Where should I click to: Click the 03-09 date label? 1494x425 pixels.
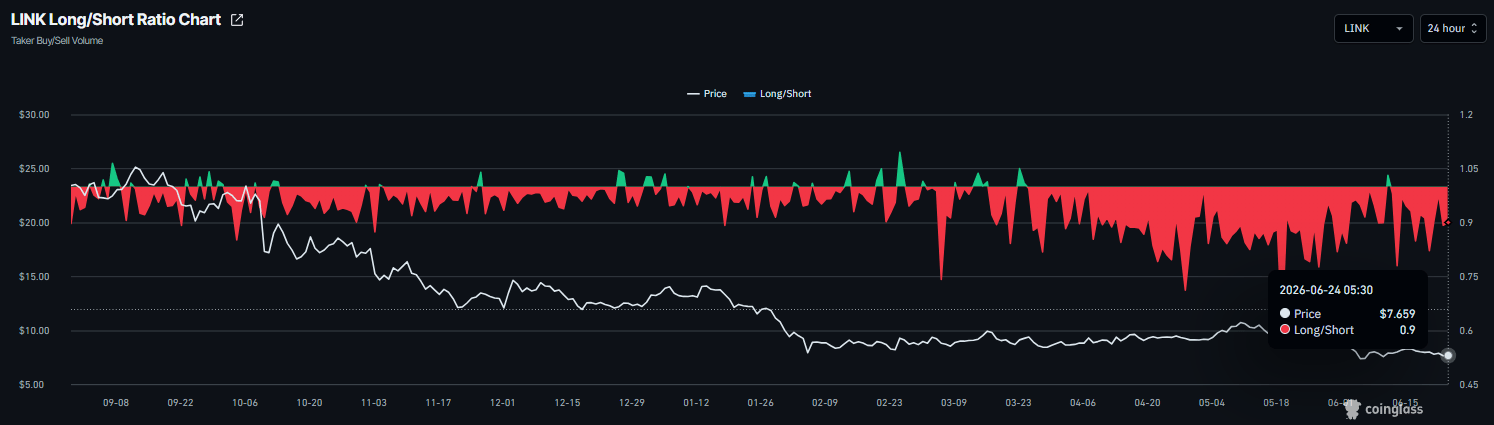coord(955,403)
